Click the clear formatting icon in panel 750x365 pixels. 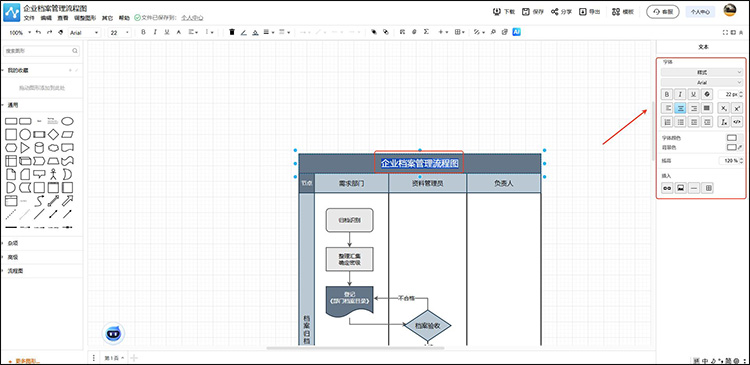tap(725, 122)
